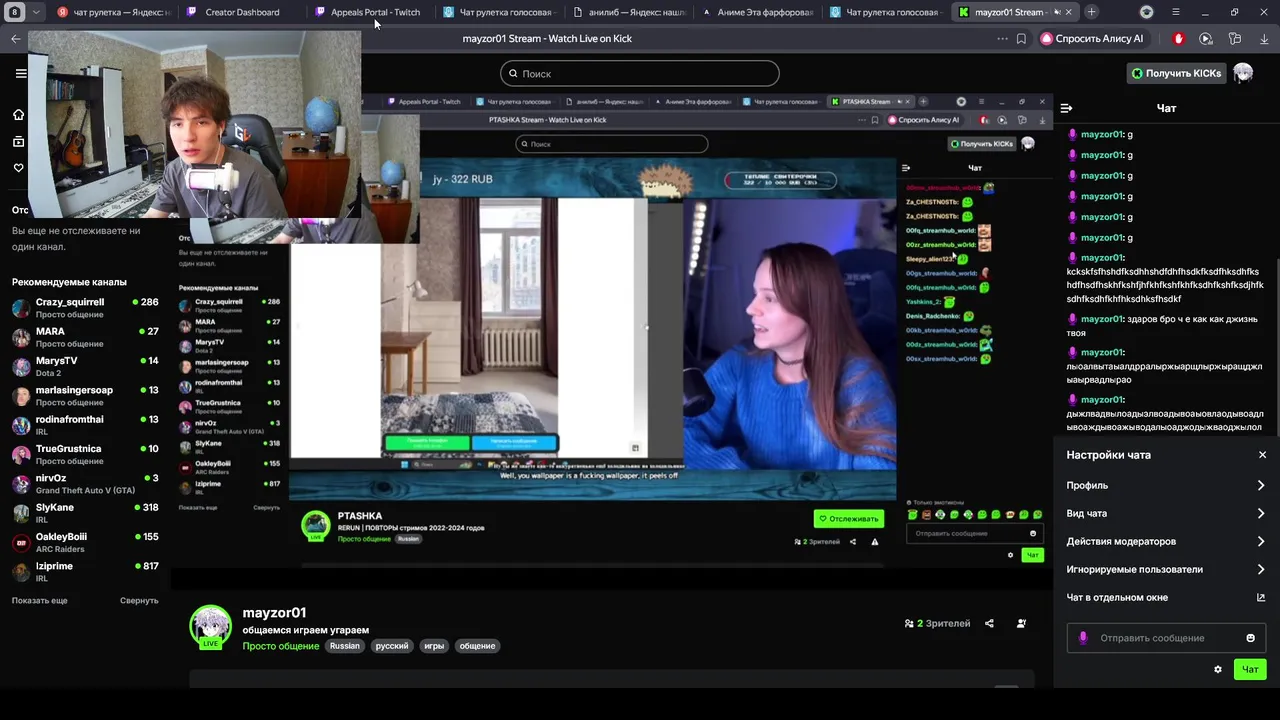Screen dimensions: 1280x720
Task: Switch to Аниме Эта фарфоровая tab
Action: 757,12
